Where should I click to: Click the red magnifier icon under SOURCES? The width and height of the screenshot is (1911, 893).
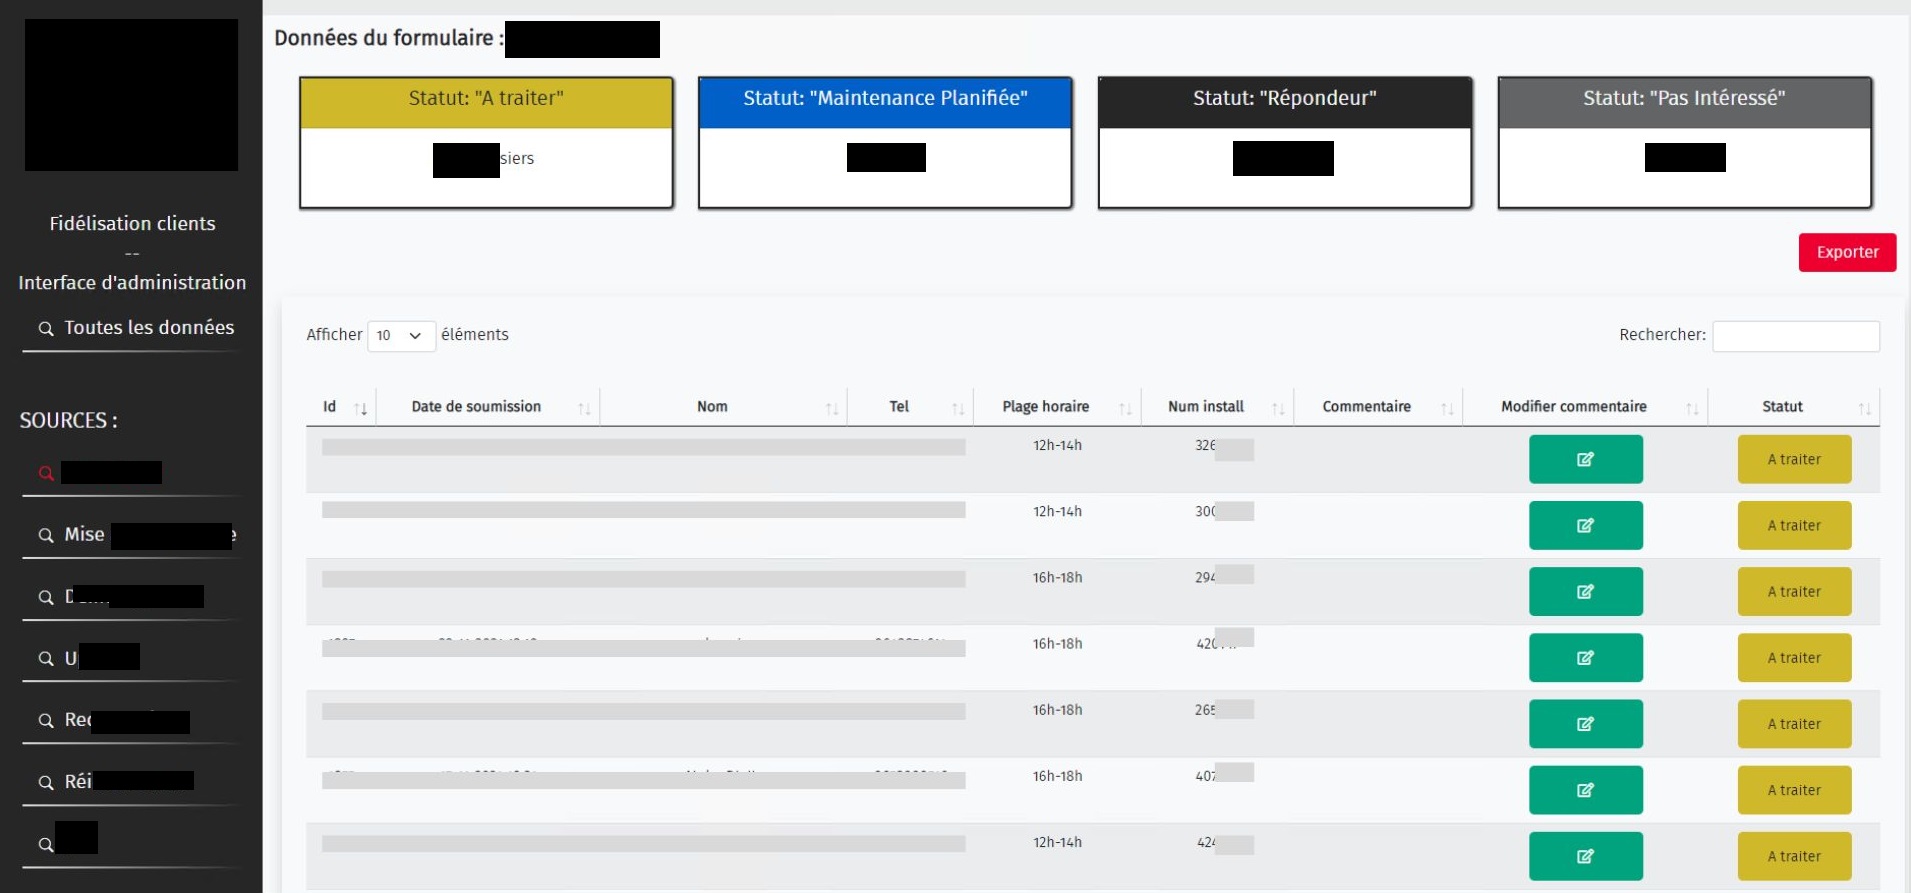click(46, 473)
